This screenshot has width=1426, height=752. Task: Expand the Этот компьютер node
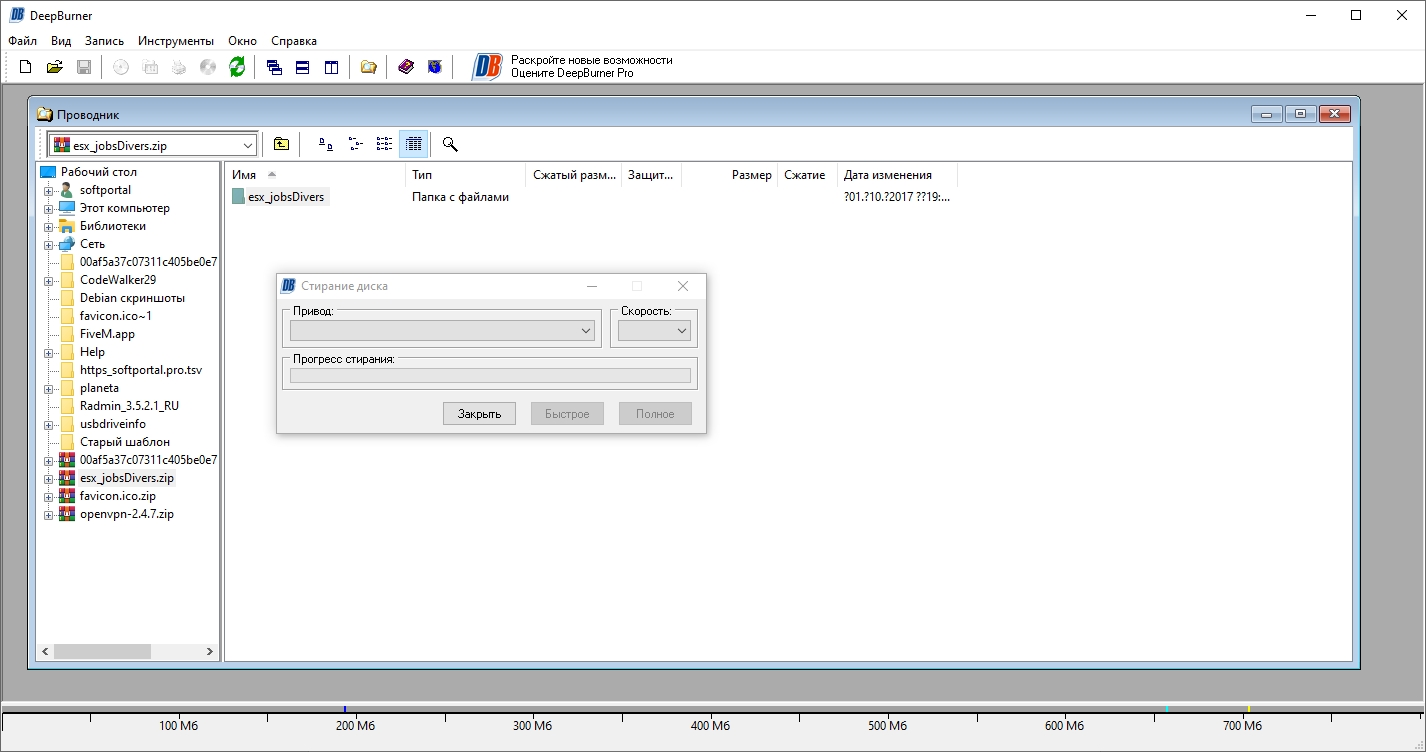[x=47, y=209]
